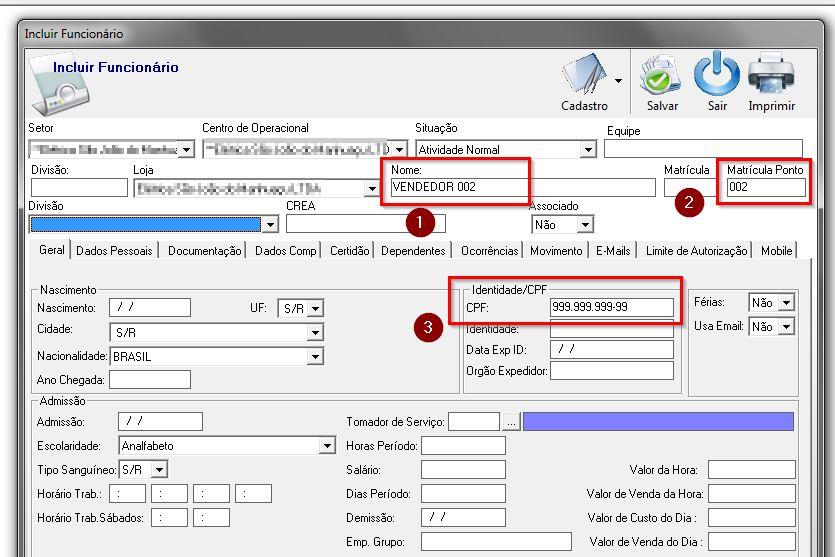Exit the form with Sair
Viewport: 835px width, 557px height.
pyautogui.click(x=717, y=81)
